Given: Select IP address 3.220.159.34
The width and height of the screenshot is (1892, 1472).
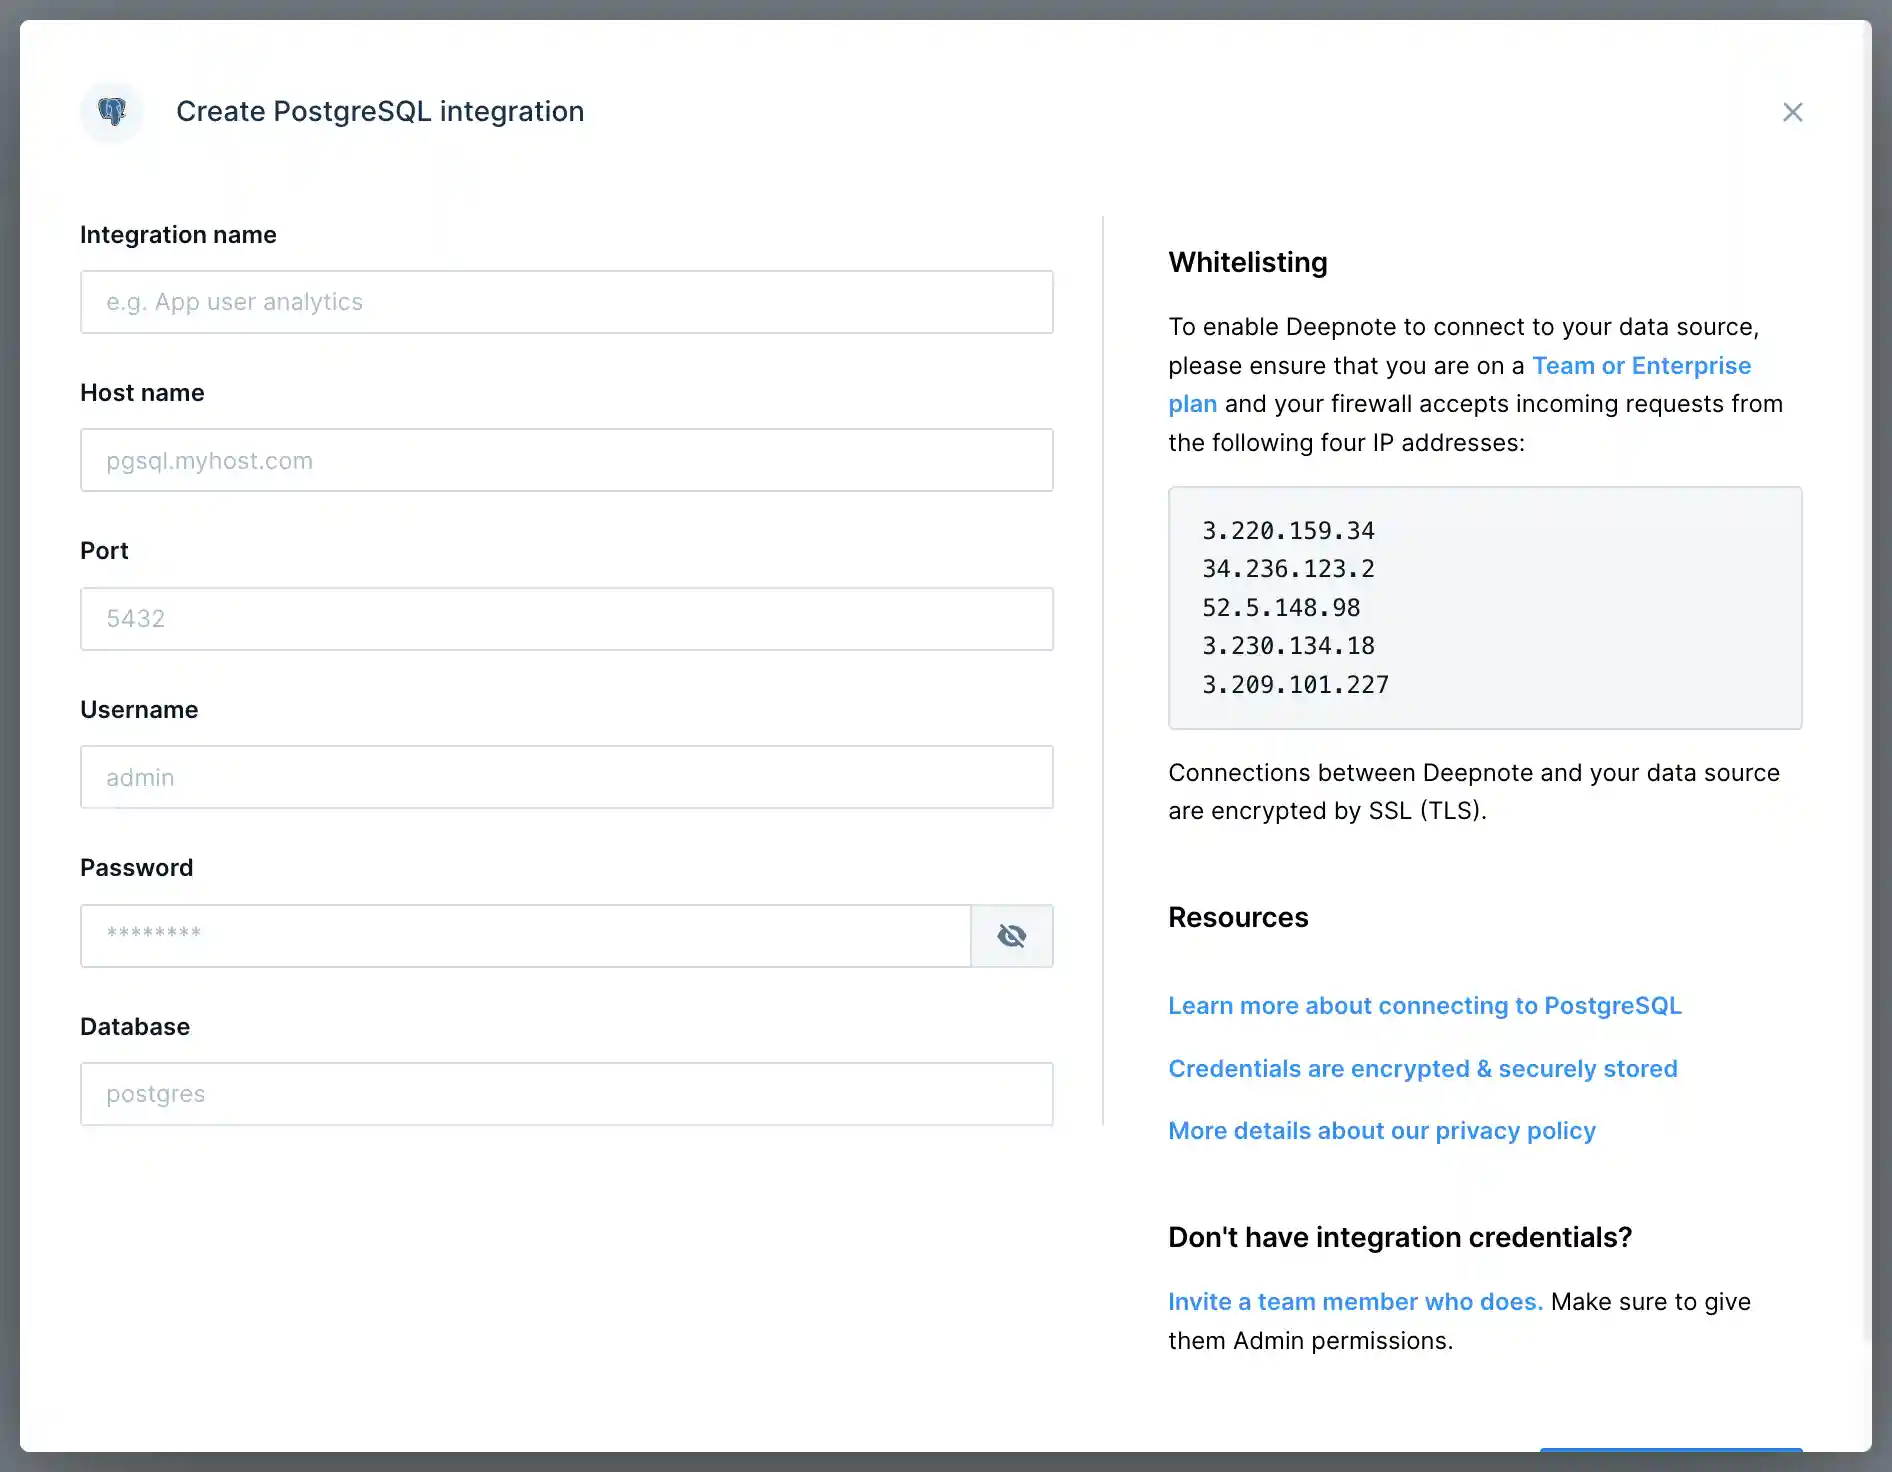Looking at the screenshot, I should (1288, 531).
